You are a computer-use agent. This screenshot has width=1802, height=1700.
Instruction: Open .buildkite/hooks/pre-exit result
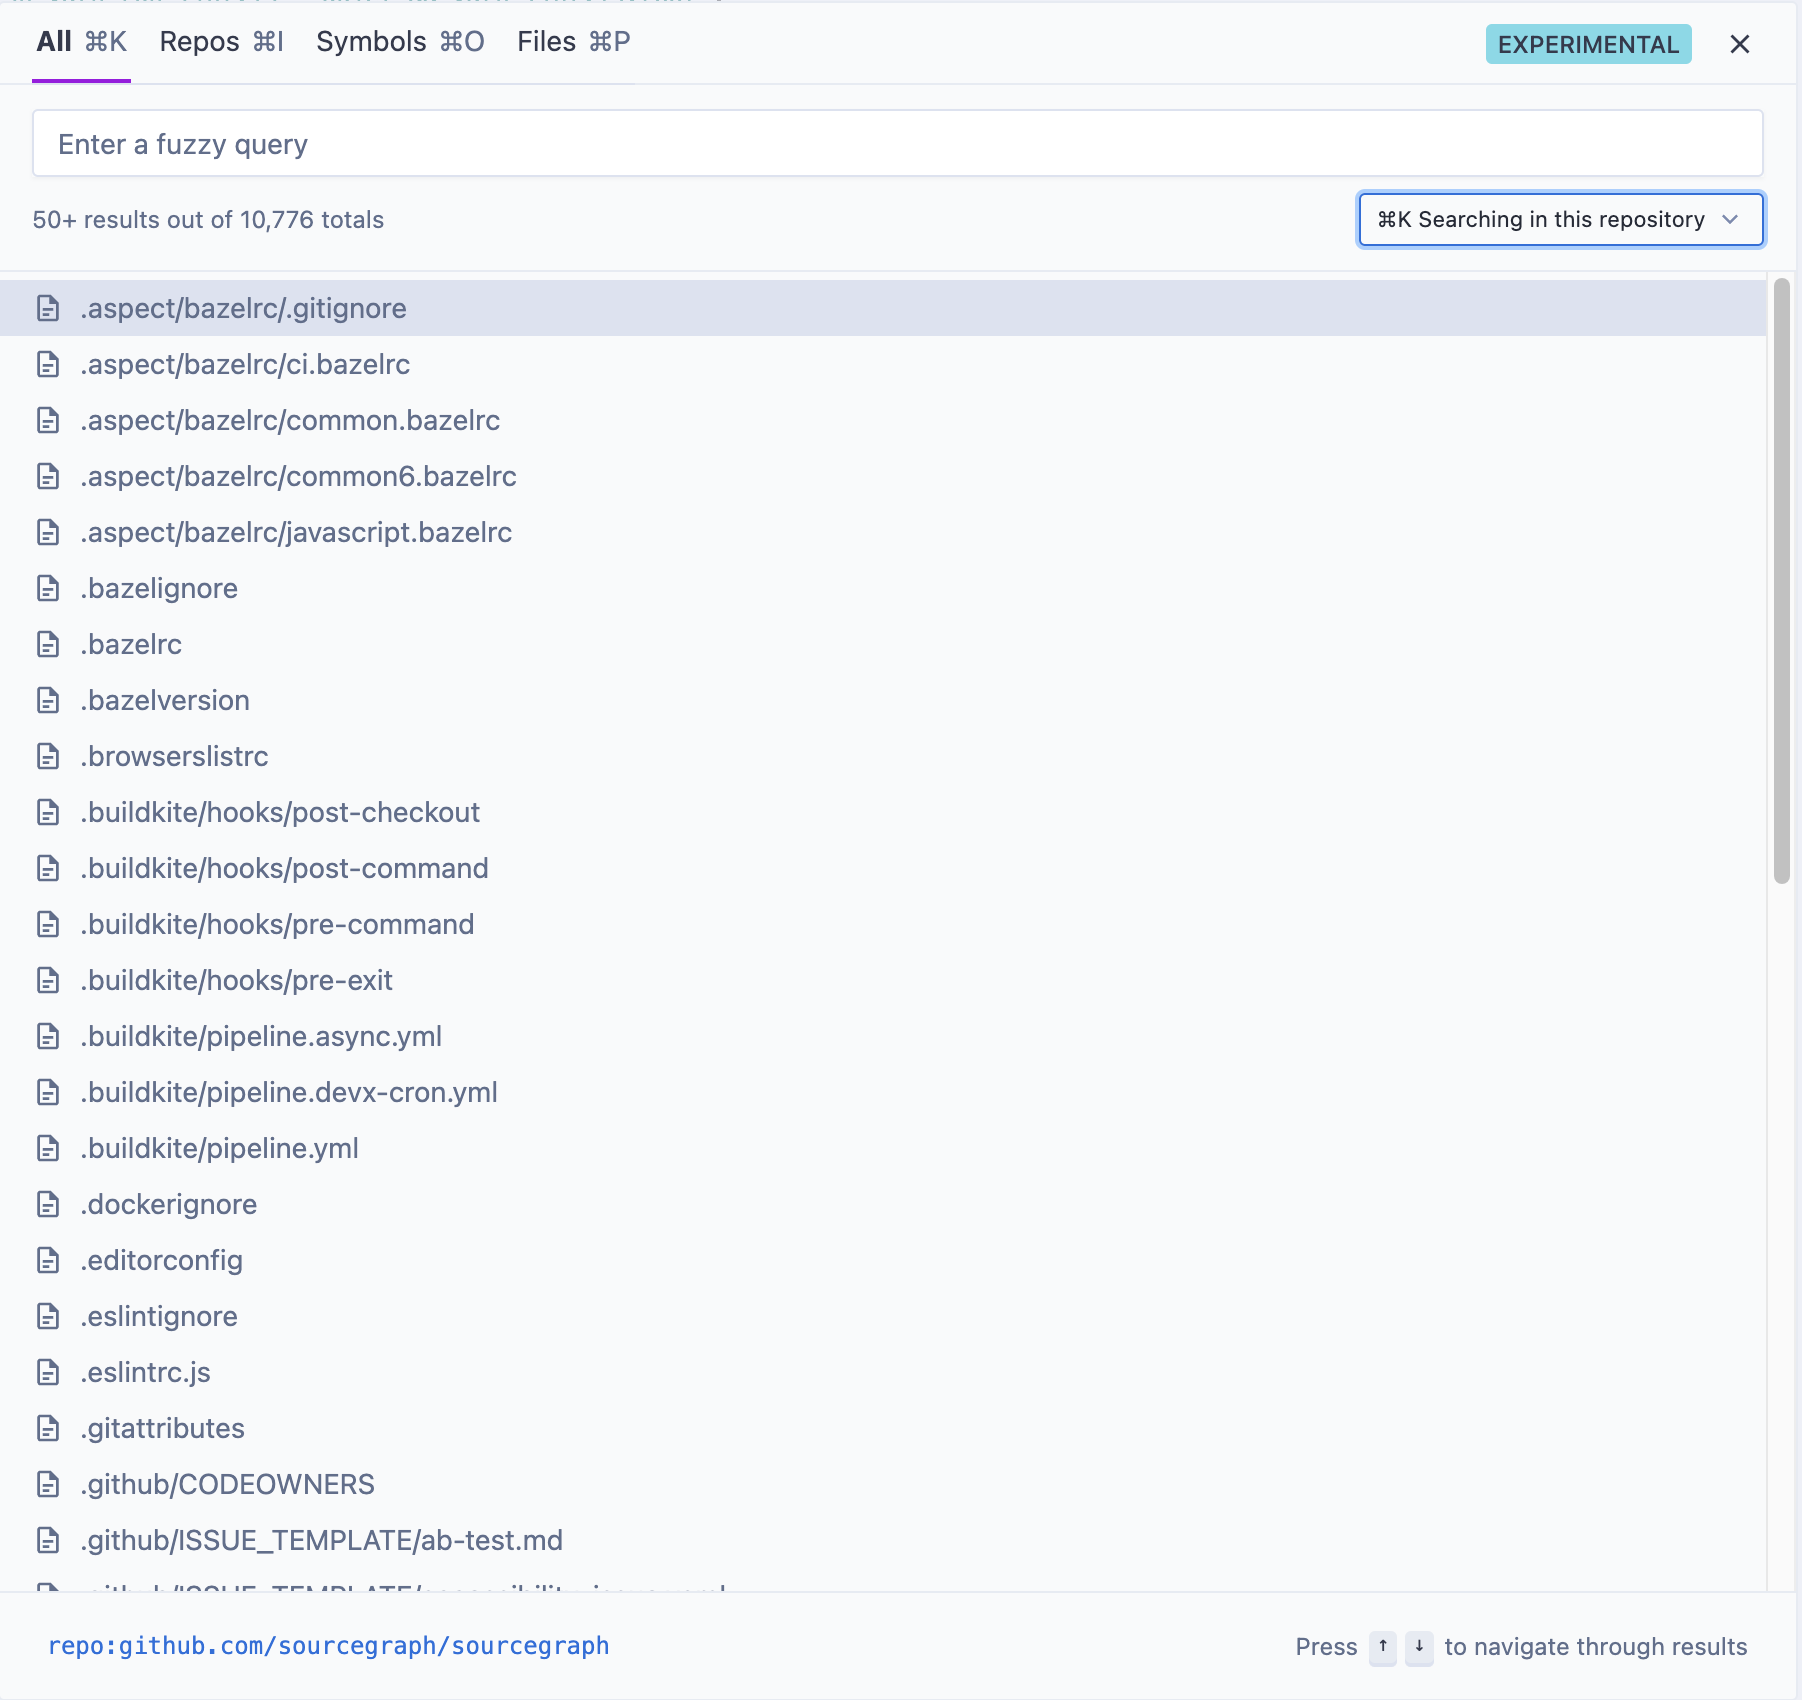883,980
